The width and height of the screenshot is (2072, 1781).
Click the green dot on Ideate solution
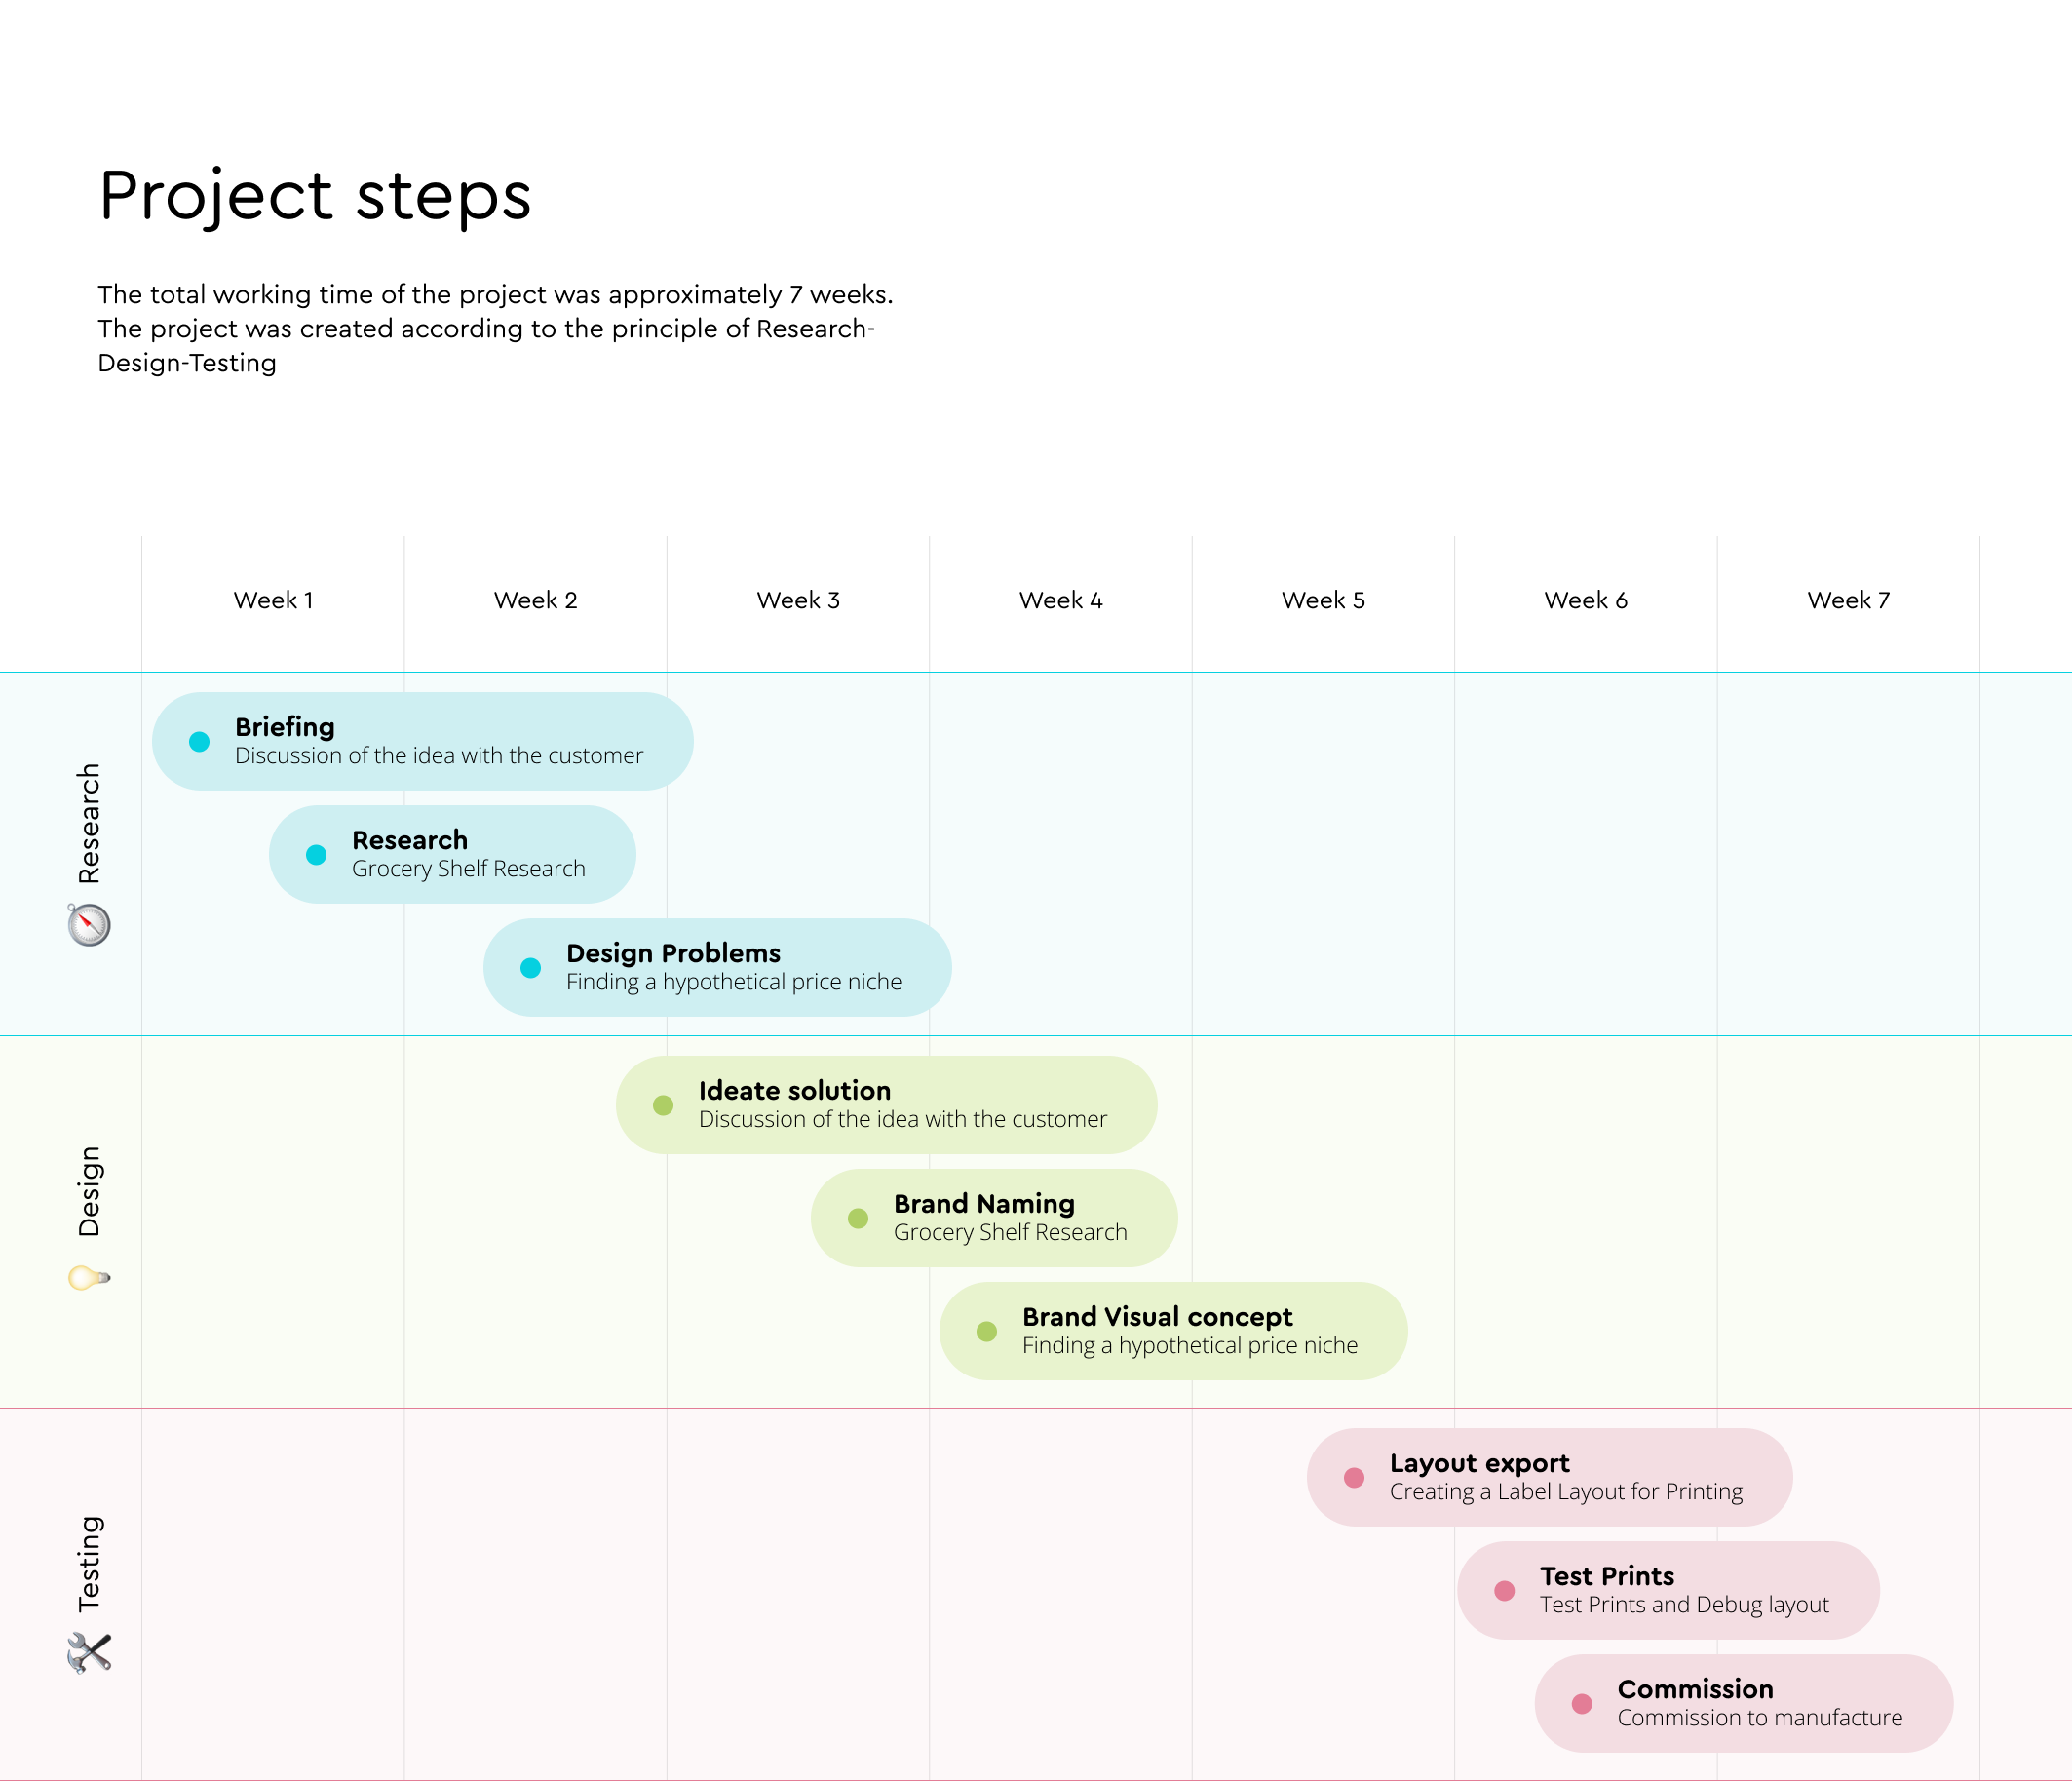[x=663, y=1105]
